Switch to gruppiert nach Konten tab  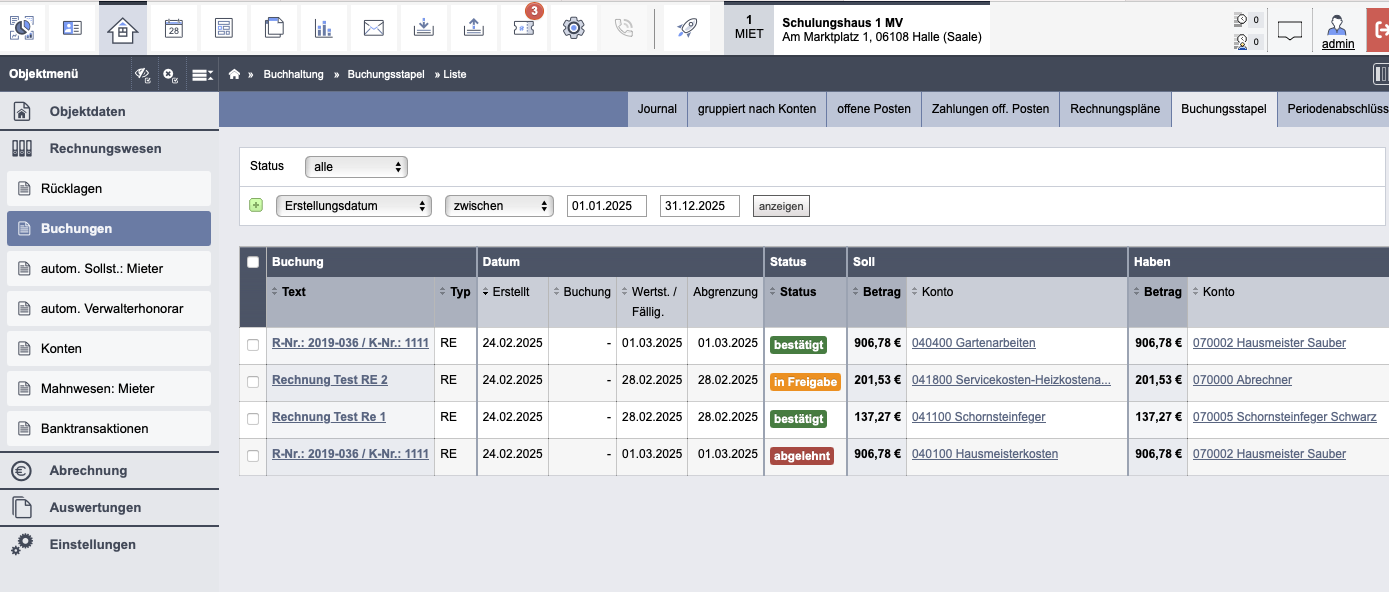pyautogui.click(x=757, y=109)
